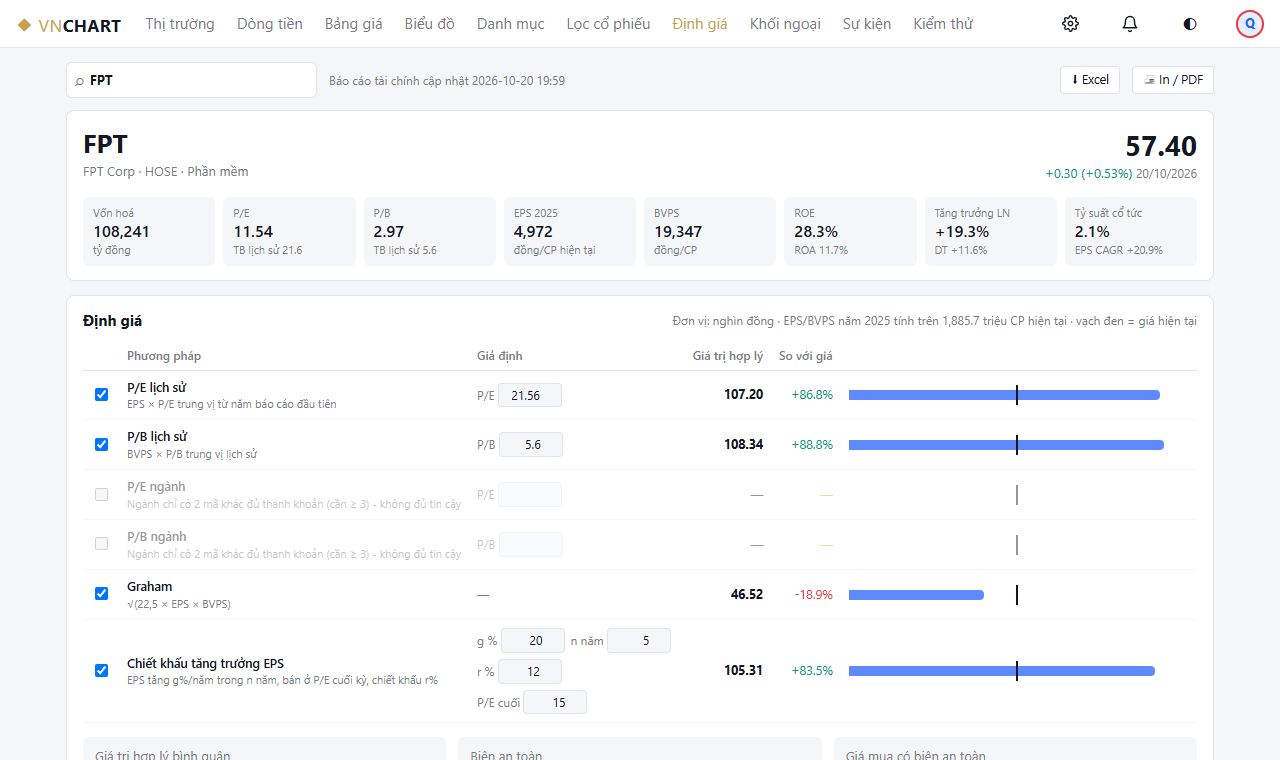
Task: Navigate to Lọc cổ phiếu
Action: click(608, 24)
